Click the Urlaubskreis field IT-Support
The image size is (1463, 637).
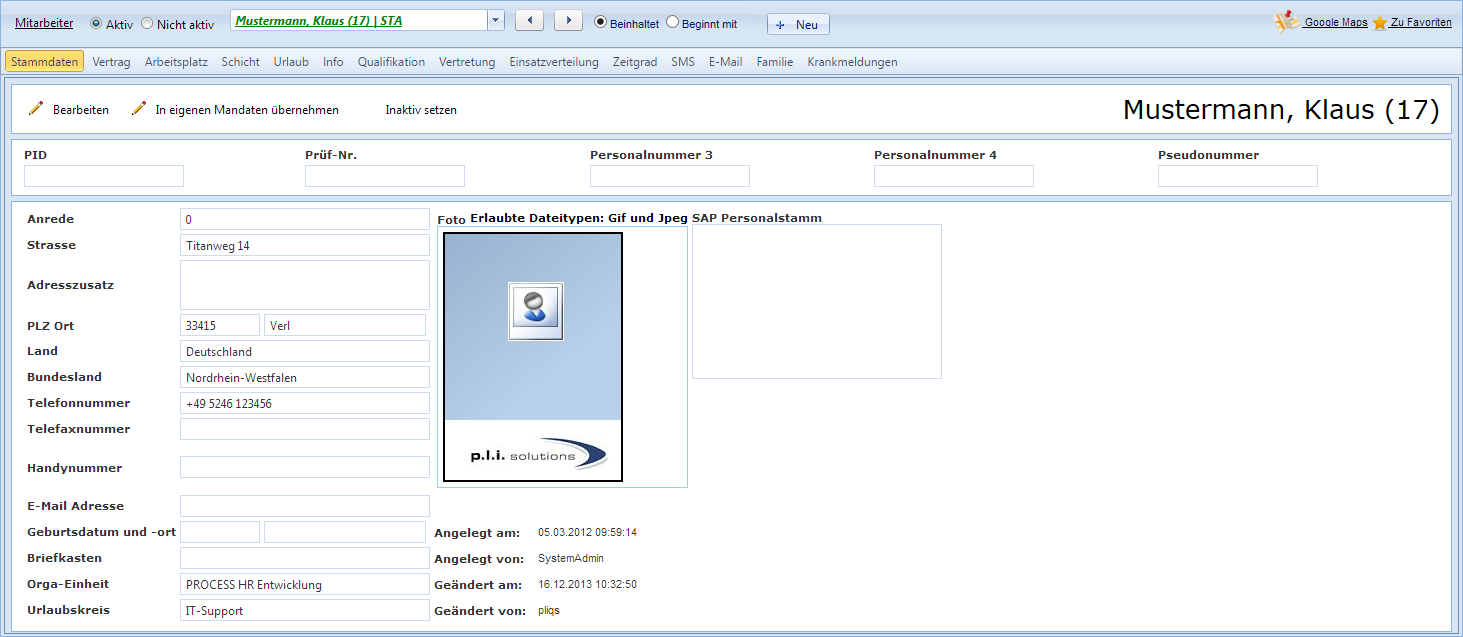305,610
